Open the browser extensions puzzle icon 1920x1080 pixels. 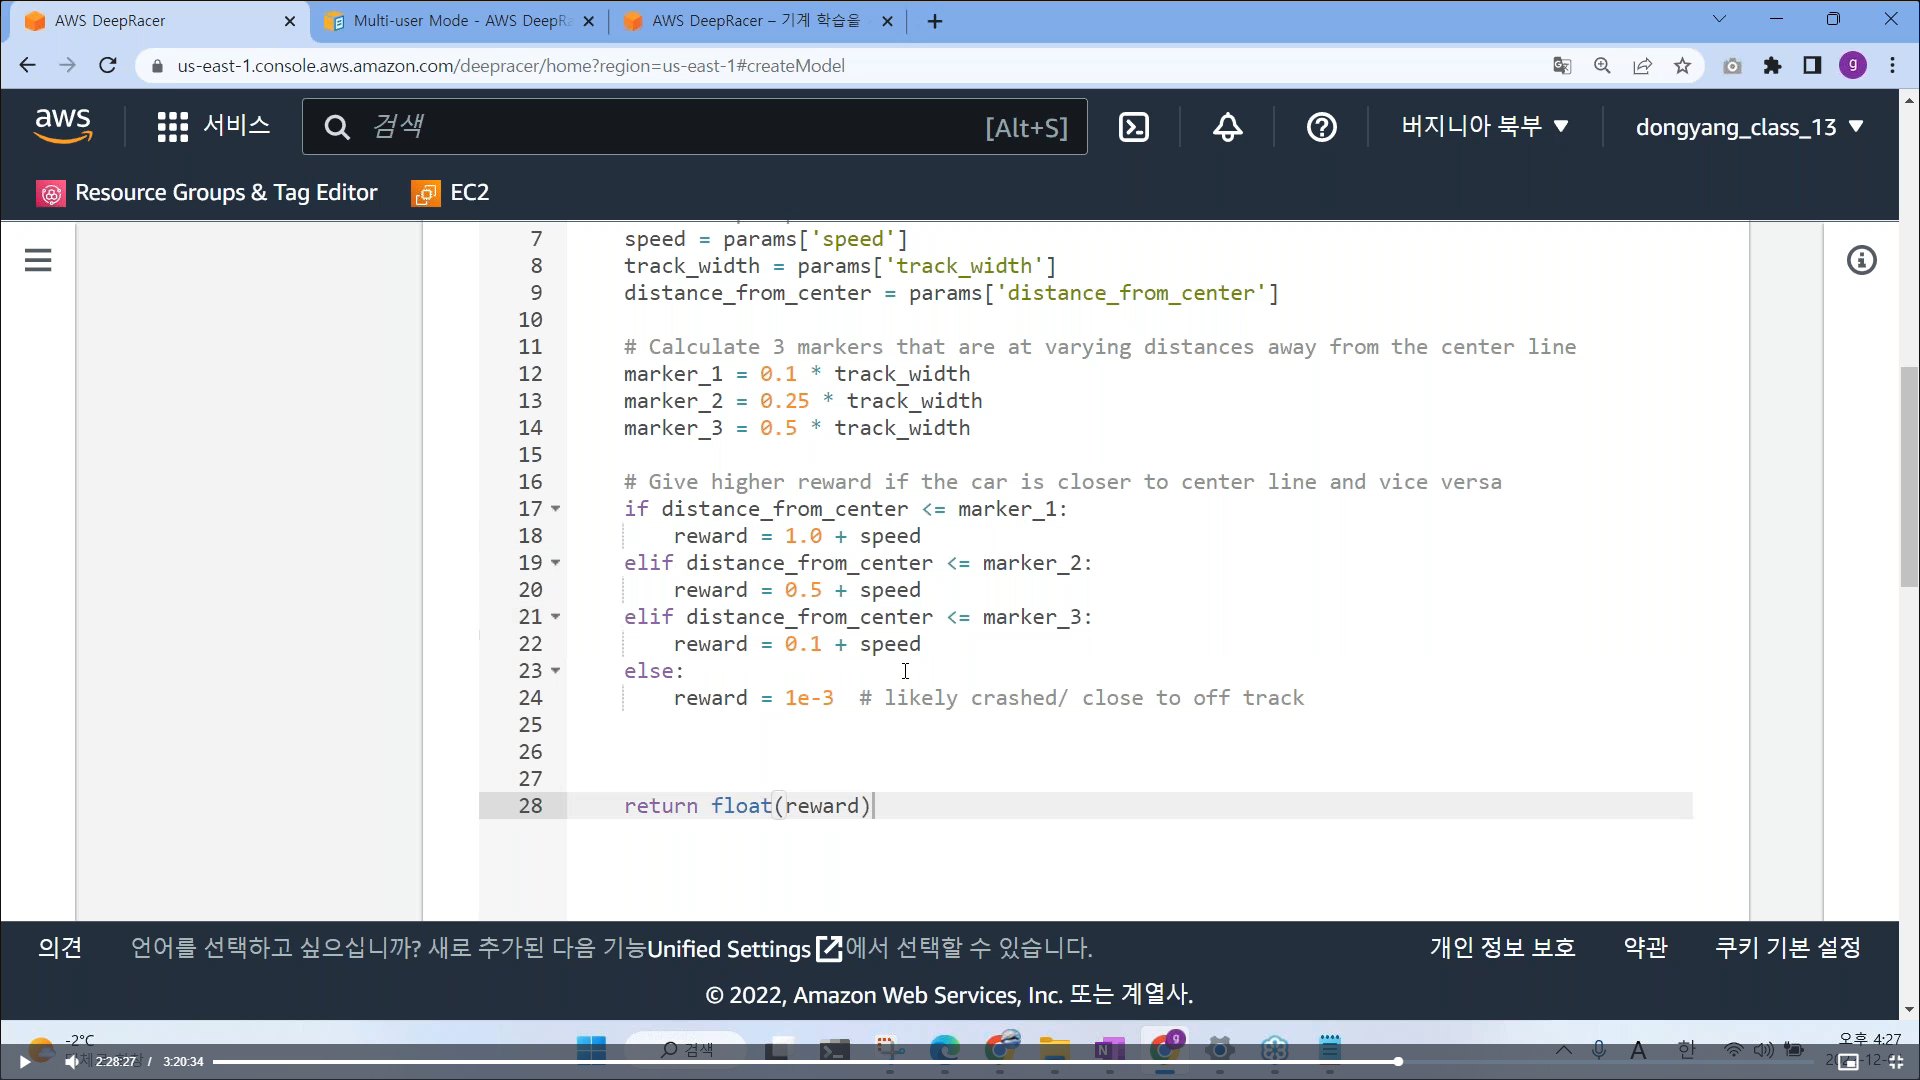[x=1772, y=66]
